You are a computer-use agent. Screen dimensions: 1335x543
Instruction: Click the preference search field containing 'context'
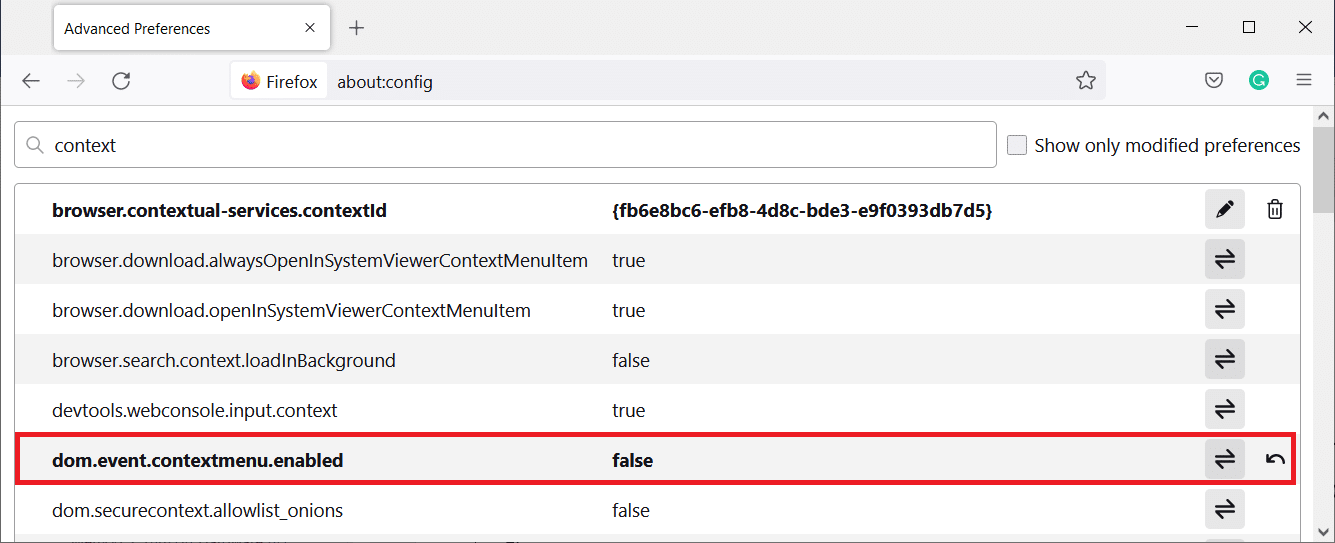click(x=505, y=145)
